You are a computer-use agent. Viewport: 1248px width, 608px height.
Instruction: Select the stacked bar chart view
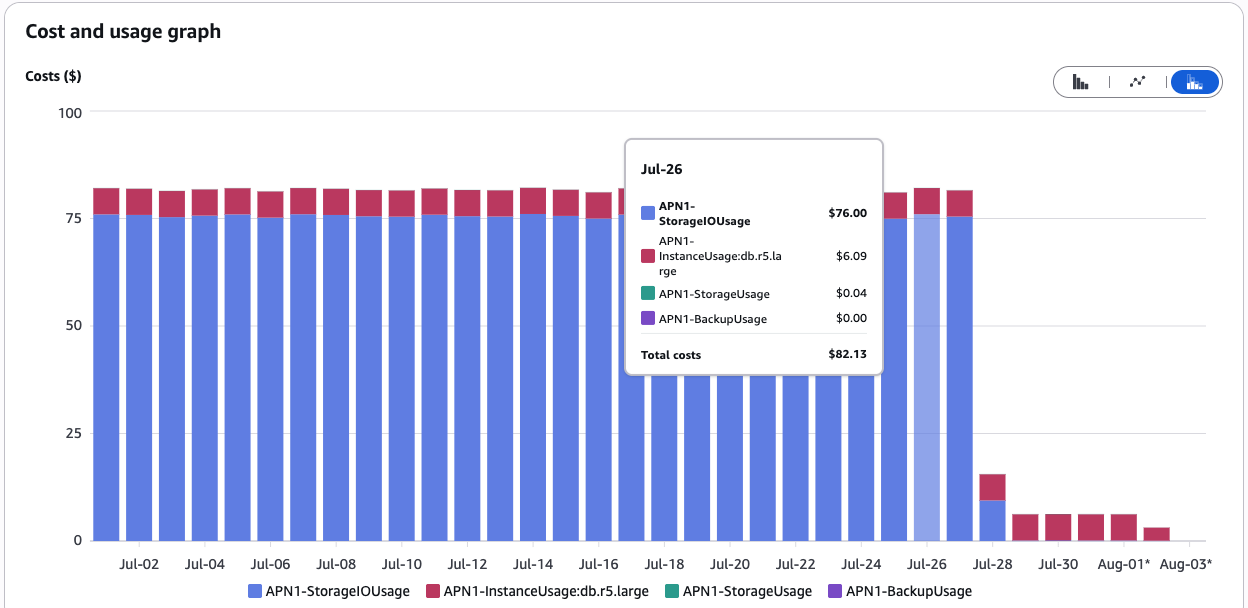(x=1194, y=82)
